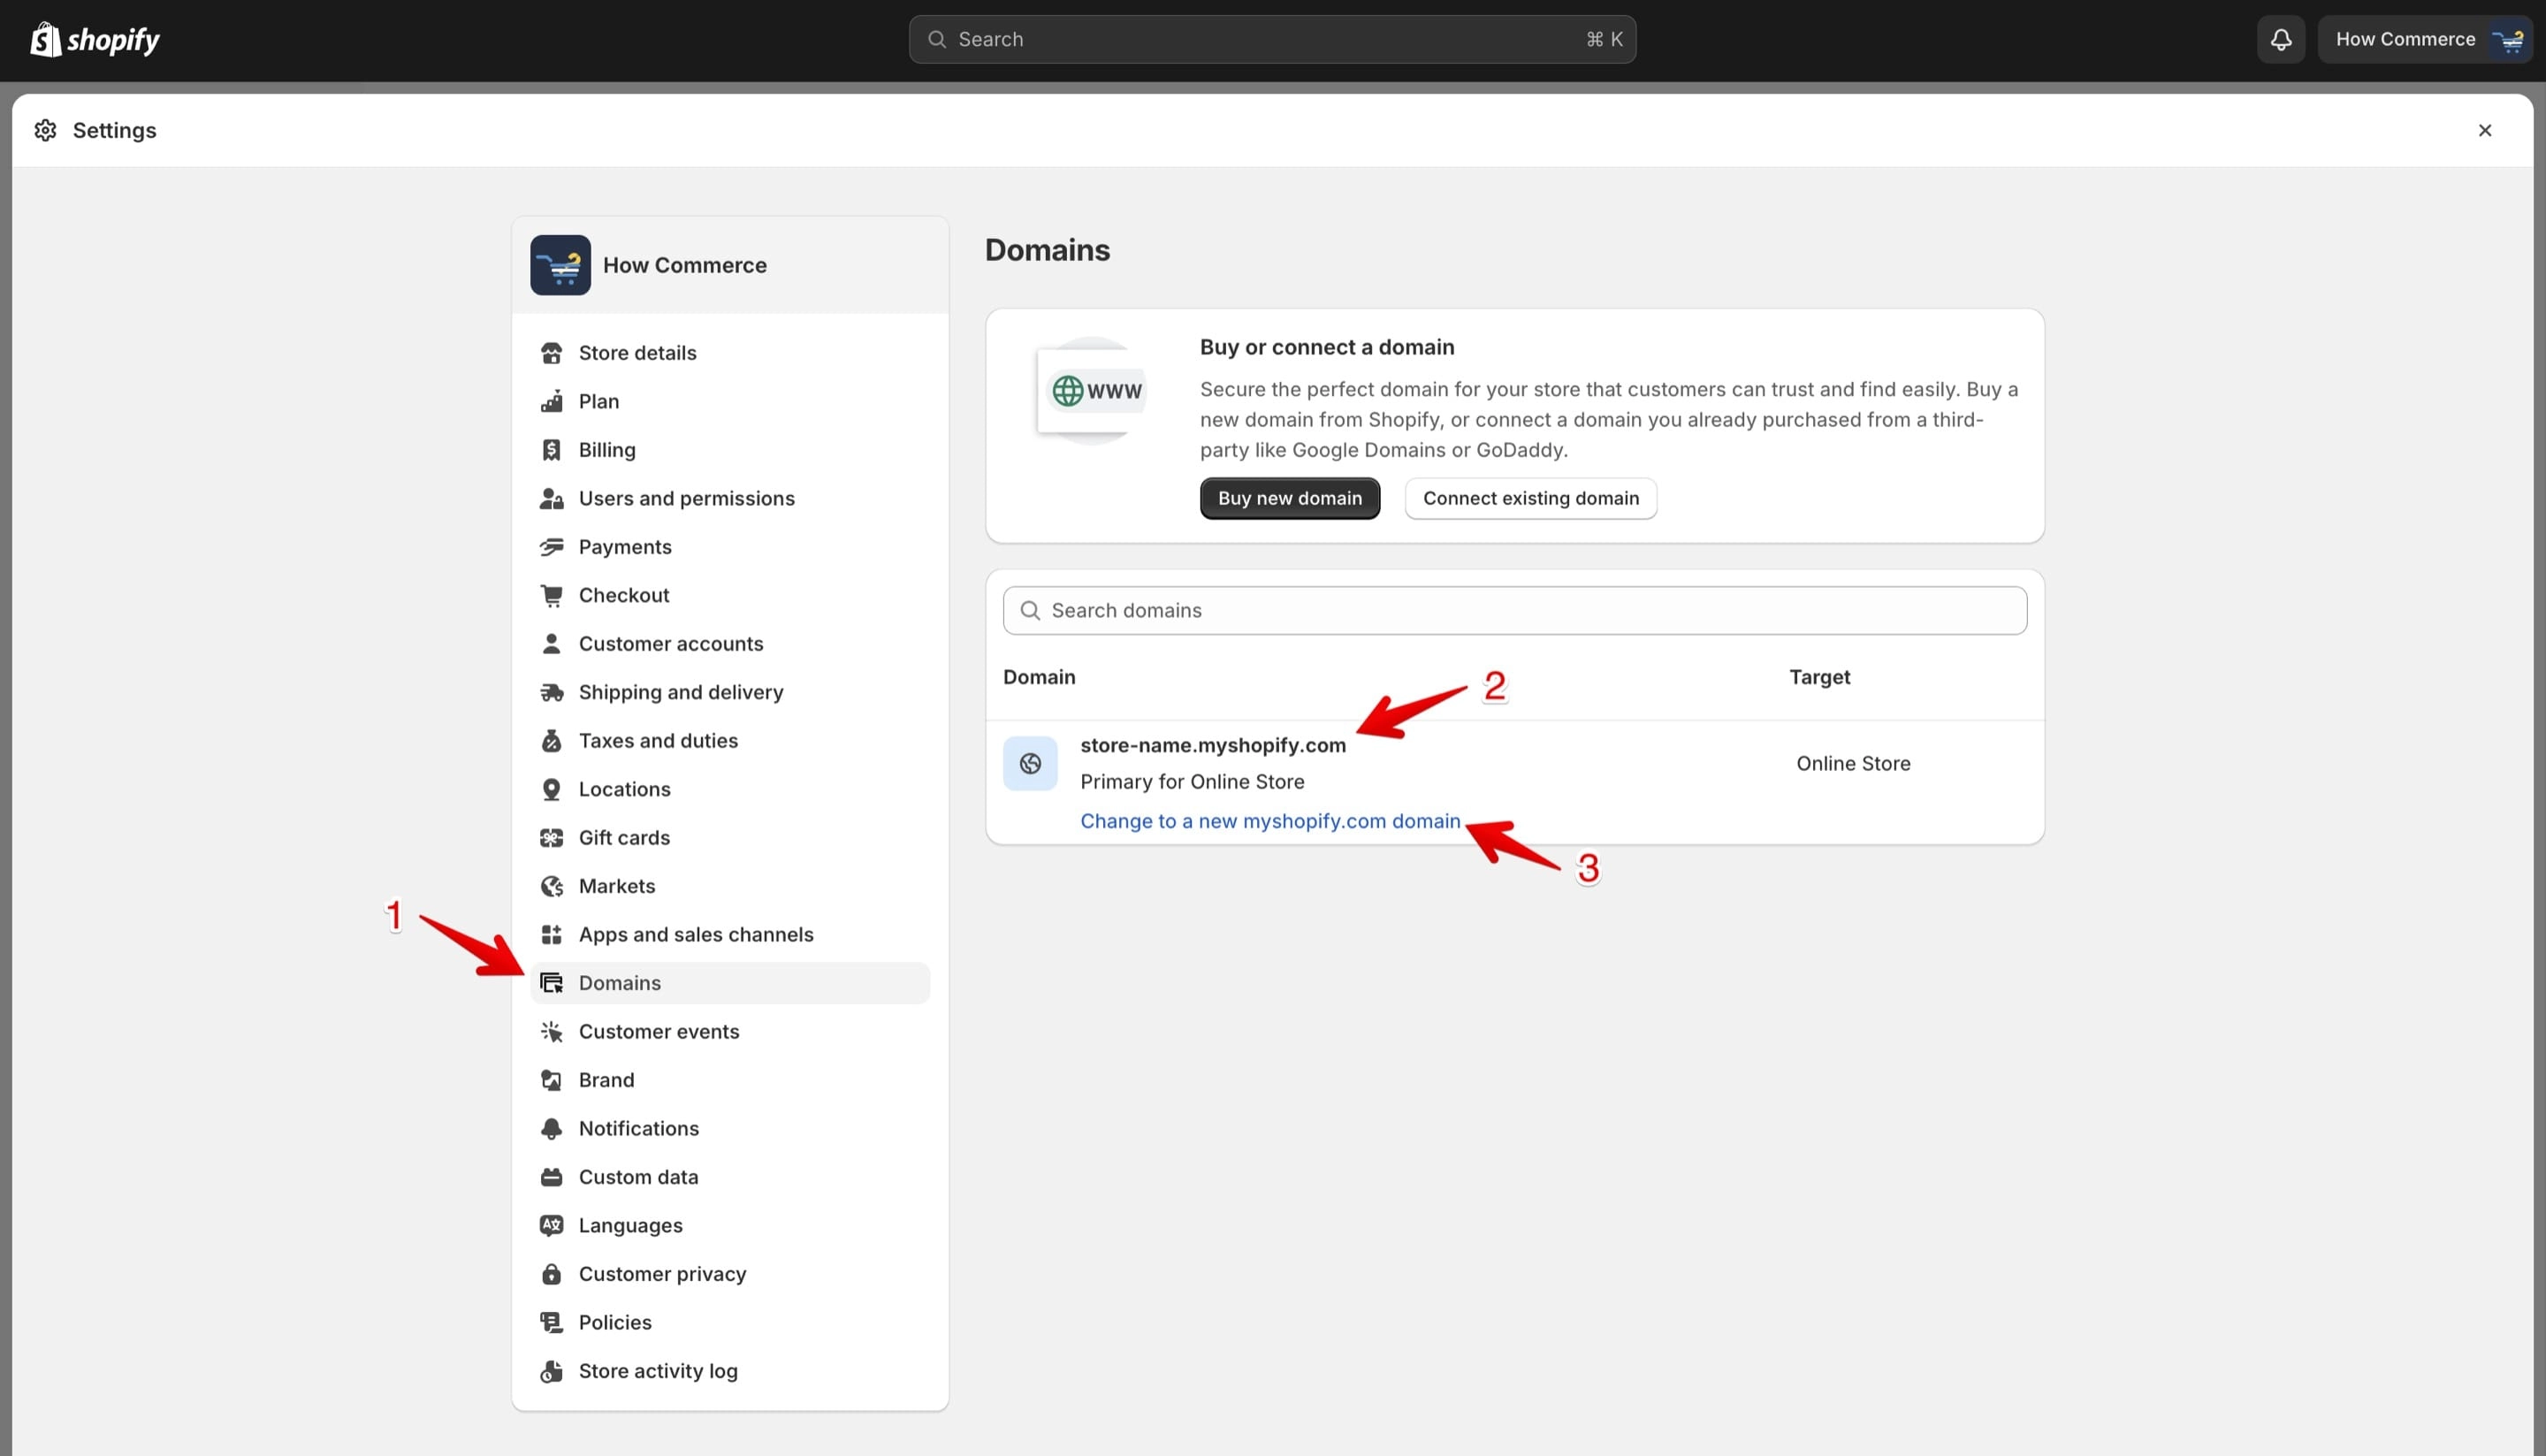2546x1456 pixels.
Task: Click the globe icon beside store-name.myshopify.com
Action: tap(1030, 764)
